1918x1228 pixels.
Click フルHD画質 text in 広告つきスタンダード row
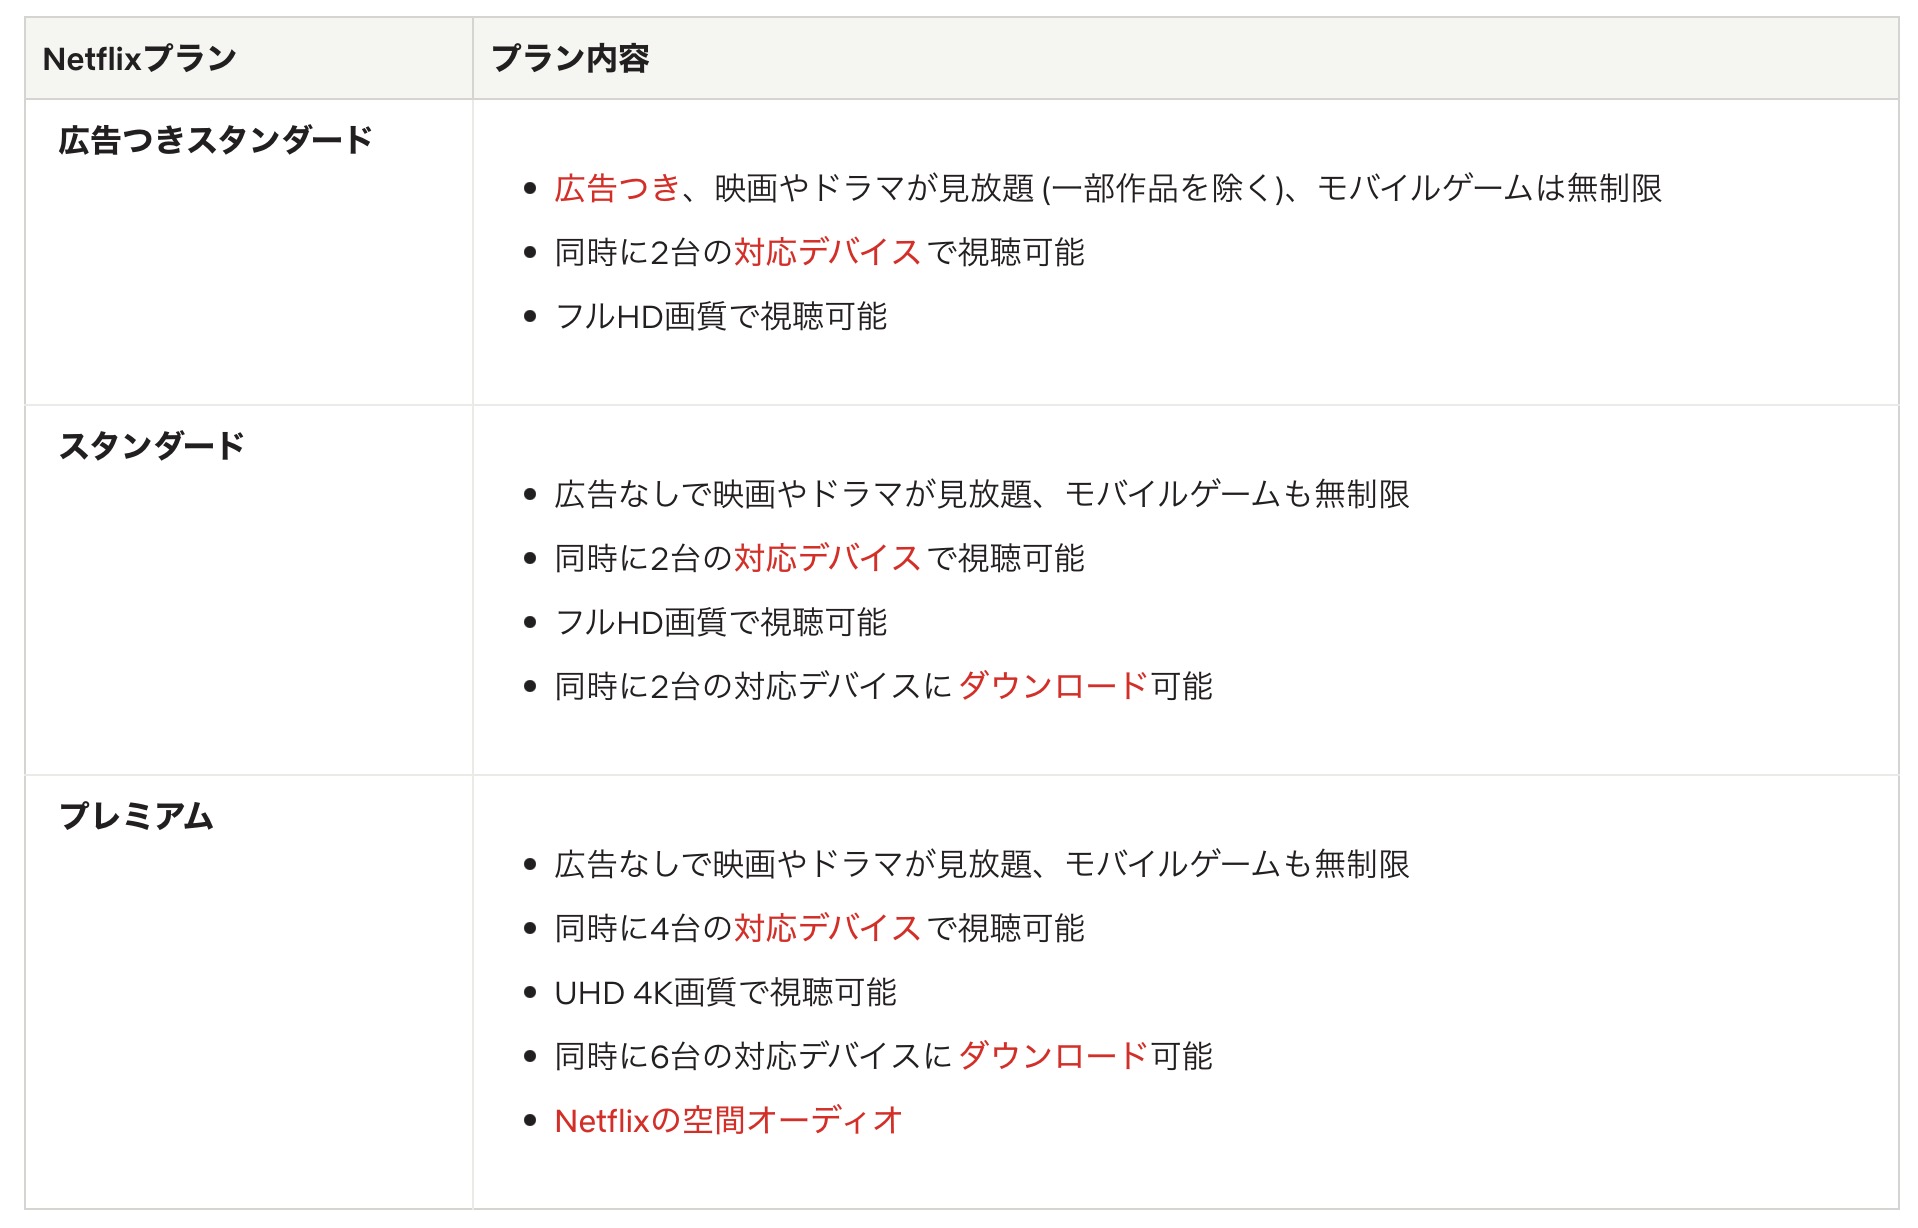tap(640, 316)
